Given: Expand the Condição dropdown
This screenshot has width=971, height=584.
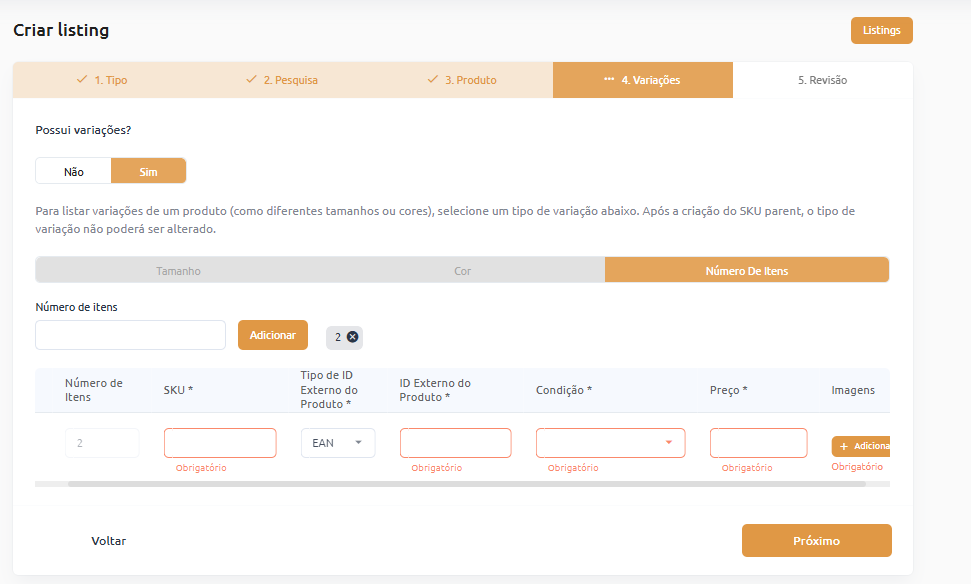Looking at the screenshot, I should coord(610,443).
